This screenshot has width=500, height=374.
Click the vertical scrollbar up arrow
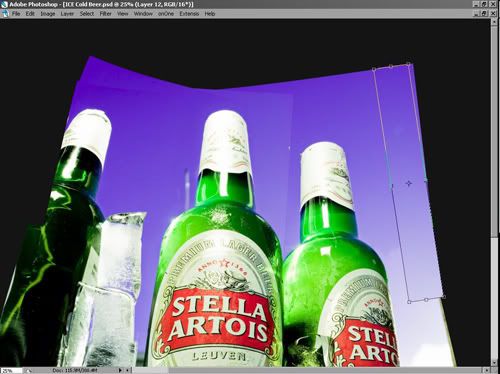tap(494, 22)
